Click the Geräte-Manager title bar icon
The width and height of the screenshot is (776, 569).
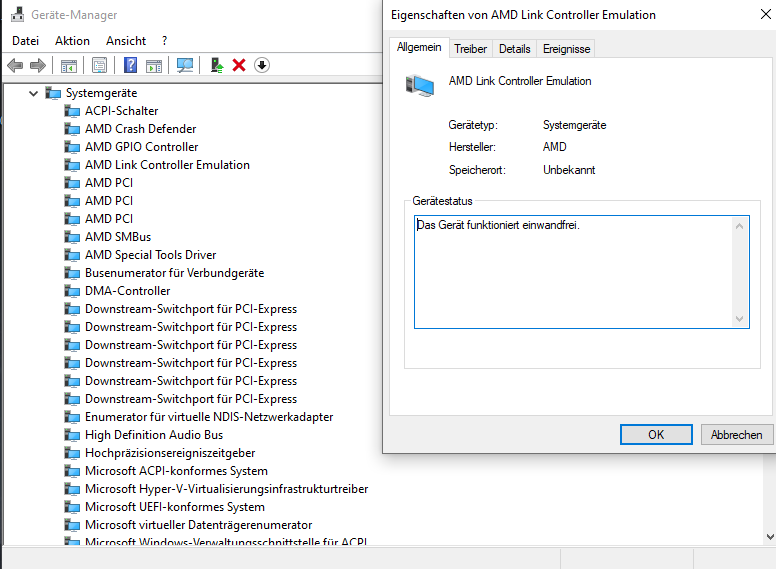pos(17,14)
